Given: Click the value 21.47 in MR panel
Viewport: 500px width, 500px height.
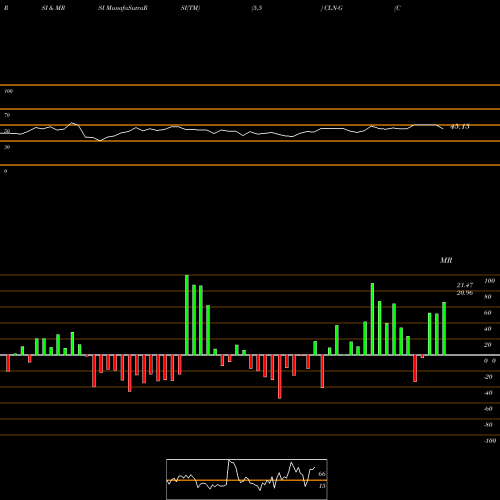Looking at the screenshot, I should point(465,285).
